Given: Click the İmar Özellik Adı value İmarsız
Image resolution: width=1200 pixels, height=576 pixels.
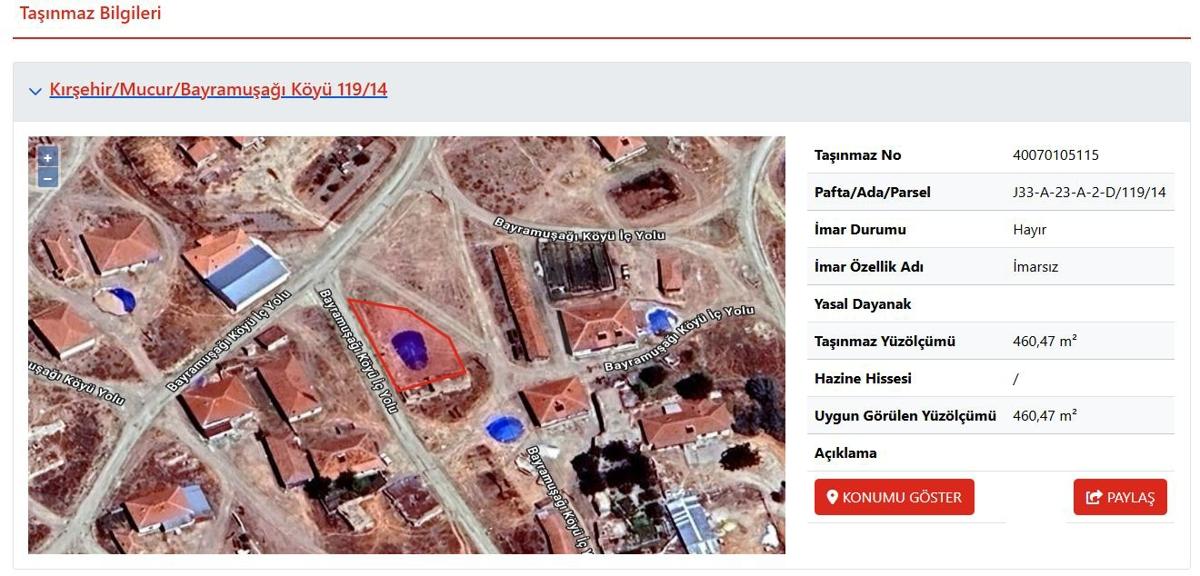Looking at the screenshot, I should (1035, 267).
